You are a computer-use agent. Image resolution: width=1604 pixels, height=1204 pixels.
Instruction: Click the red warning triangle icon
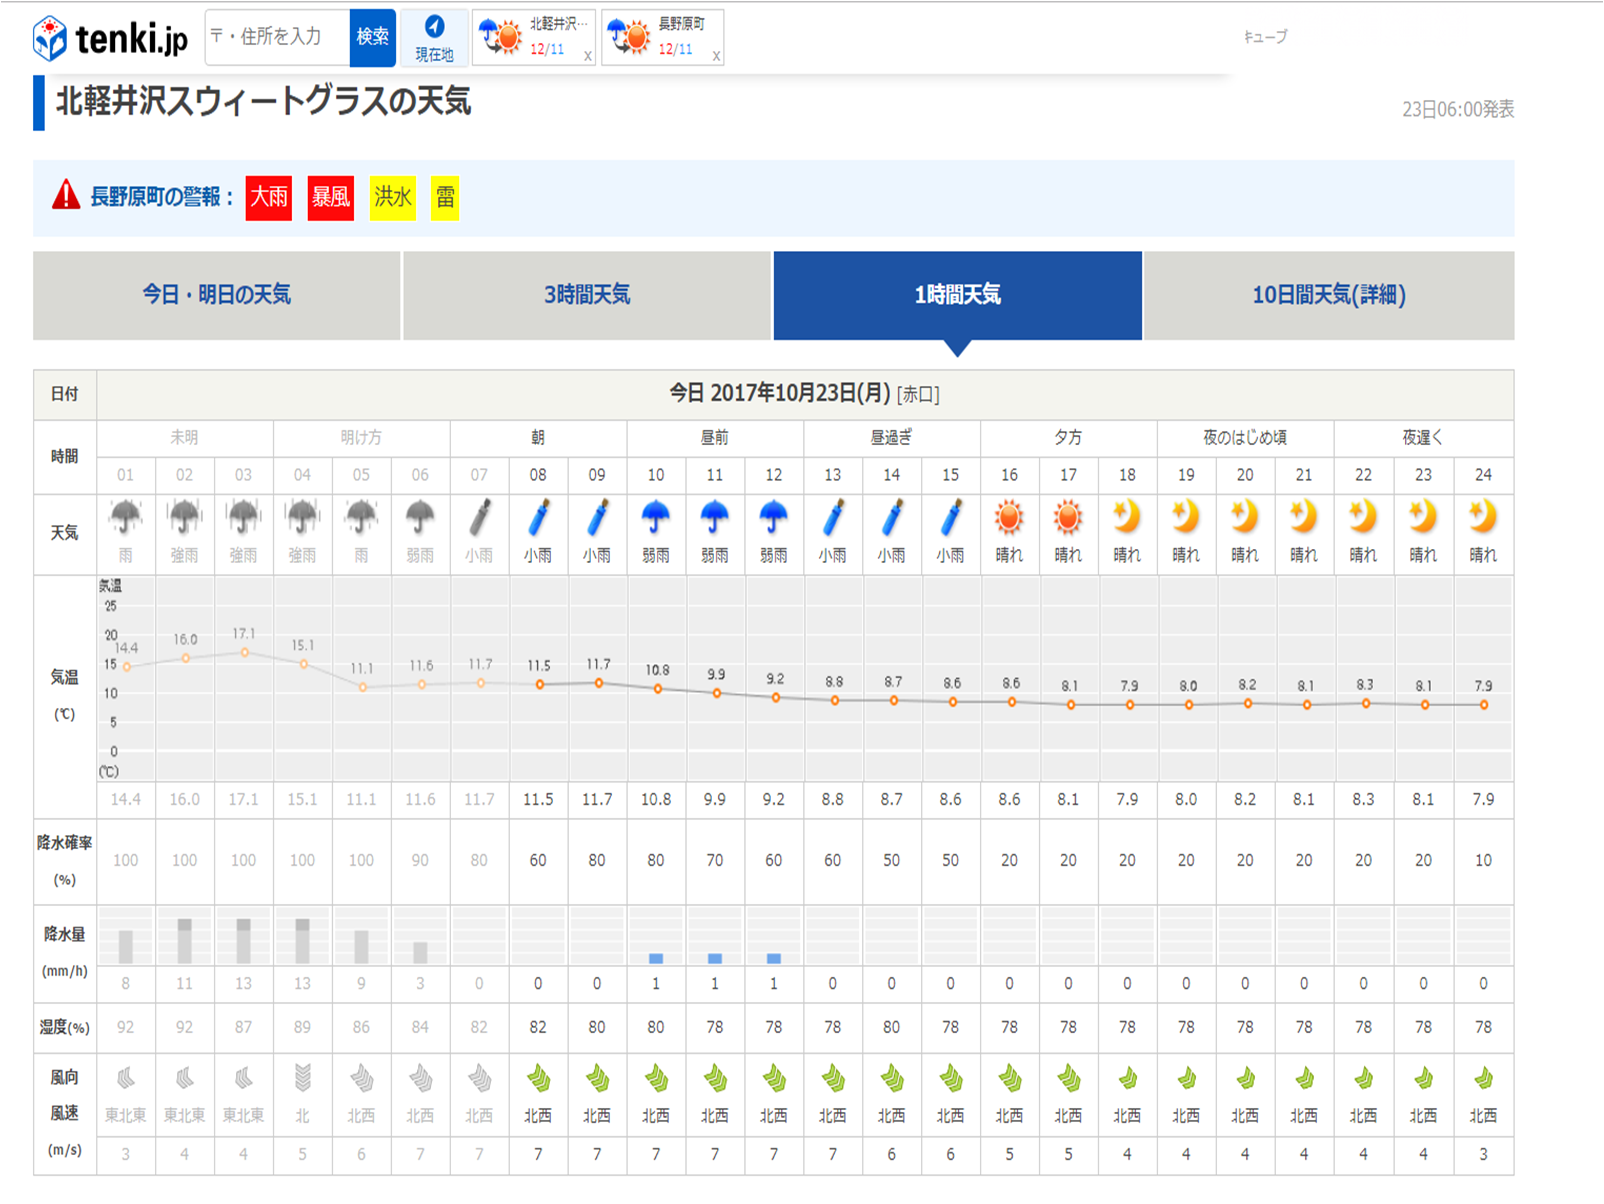click(x=66, y=195)
